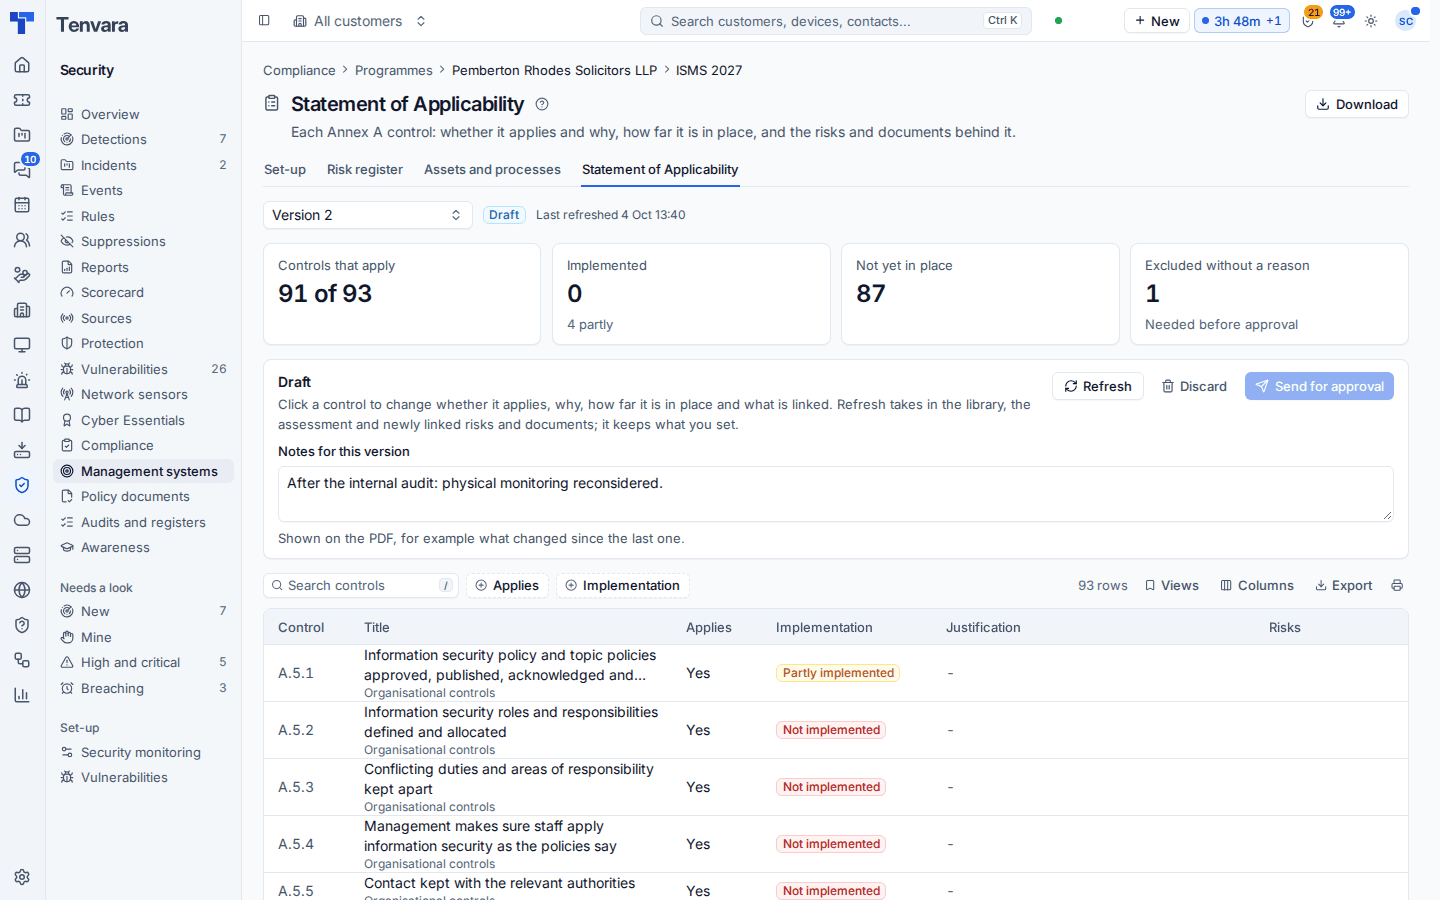Open the Views menu
The width and height of the screenshot is (1440, 900).
click(1172, 586)
